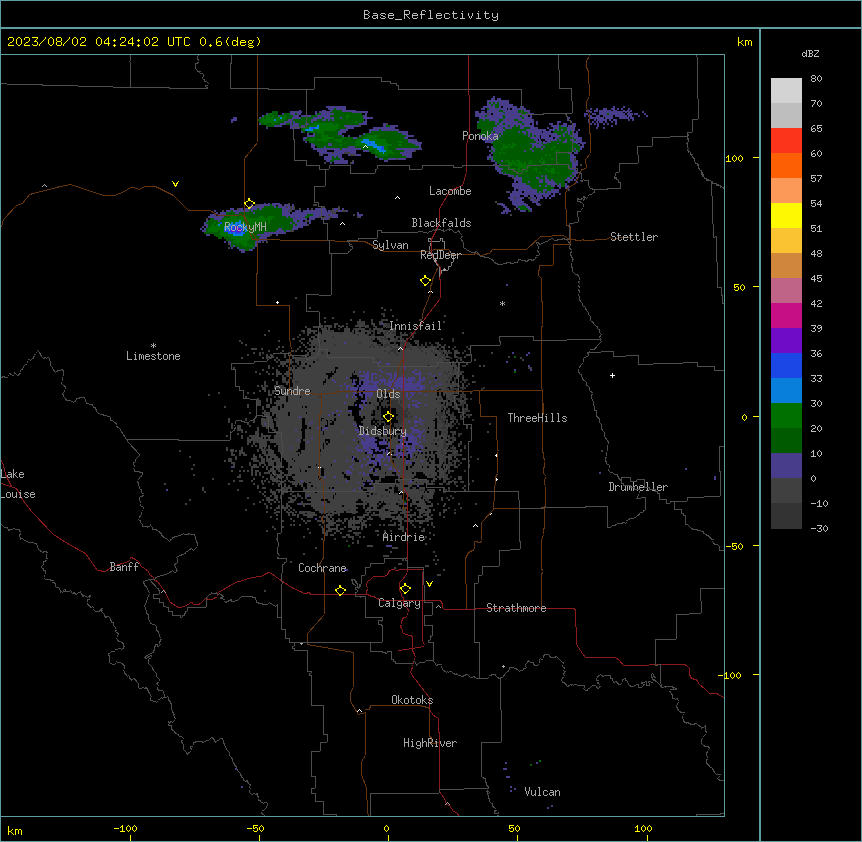Click the Didsbury label

point(383,431)
